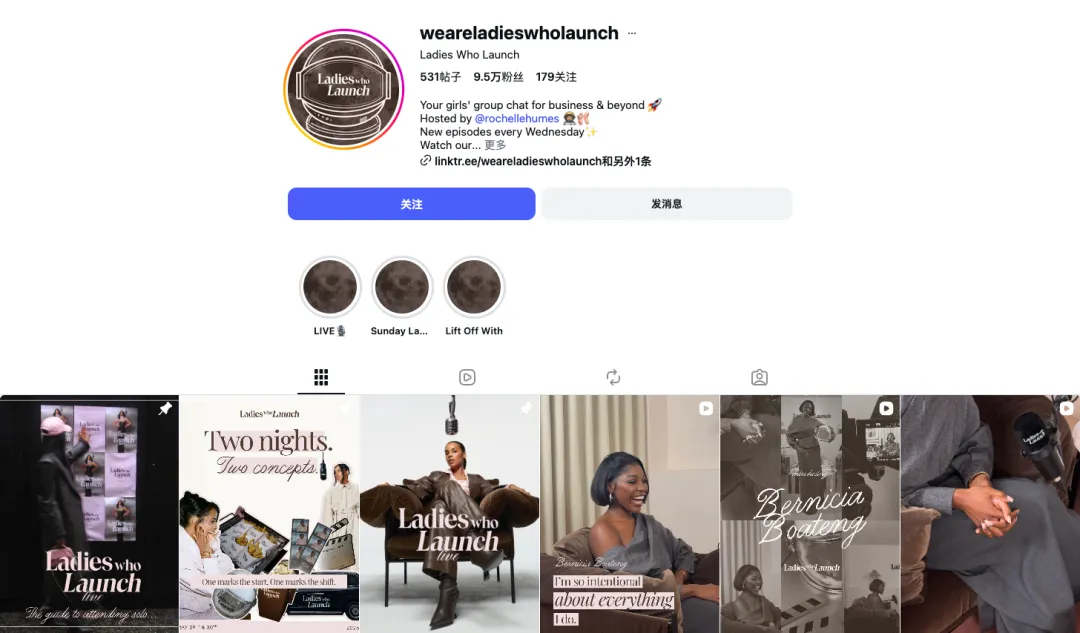Show the 179关注 following list
The height and width of the screenshot is (633, 1080).
[556, 77]
